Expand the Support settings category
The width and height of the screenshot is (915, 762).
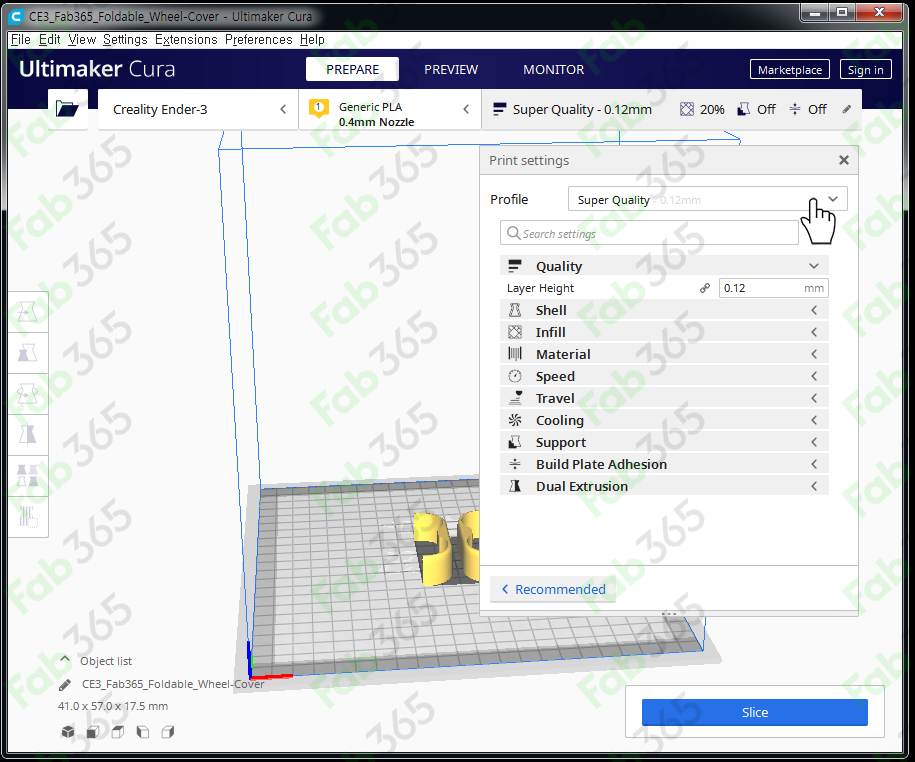point(664,442)
